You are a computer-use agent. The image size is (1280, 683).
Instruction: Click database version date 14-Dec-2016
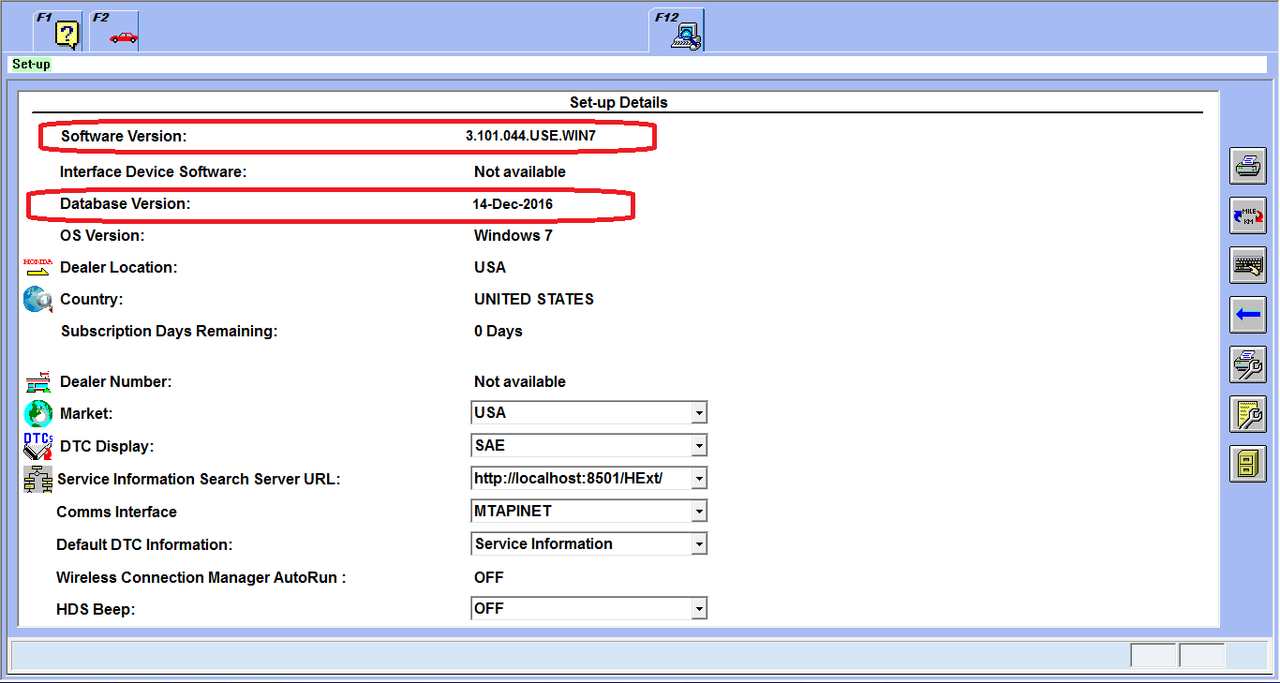tap(513, 204)
